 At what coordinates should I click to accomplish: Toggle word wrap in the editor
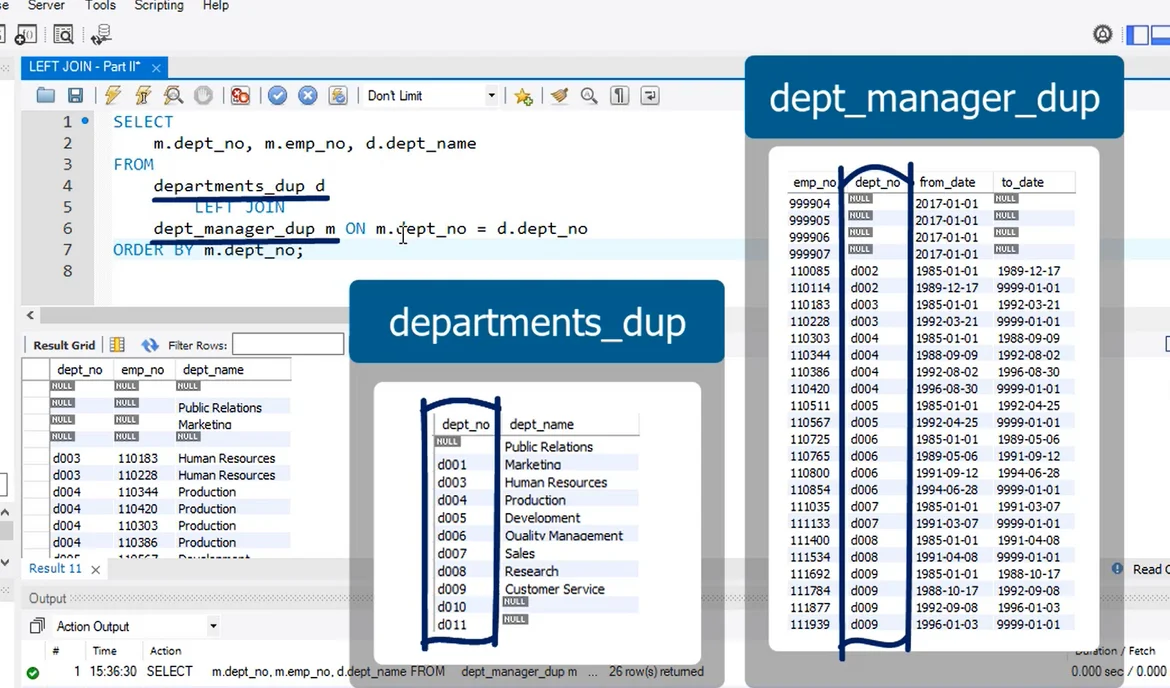pos(650,96)
